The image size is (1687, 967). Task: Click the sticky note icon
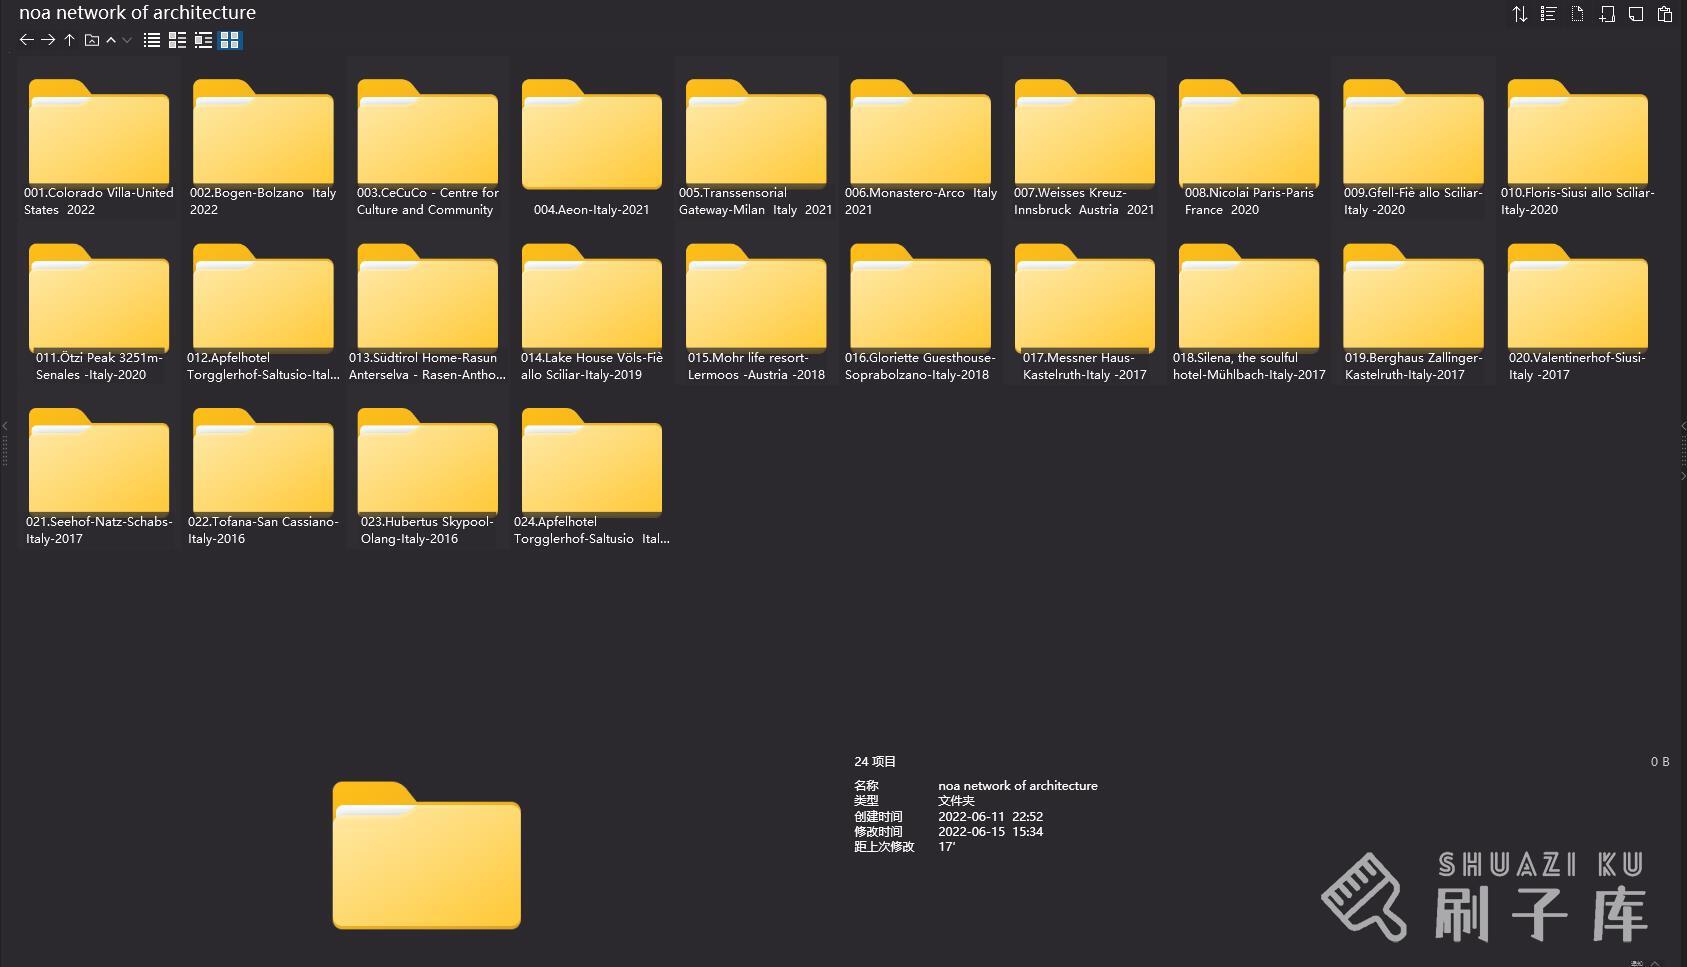[x=1636, y=14]
